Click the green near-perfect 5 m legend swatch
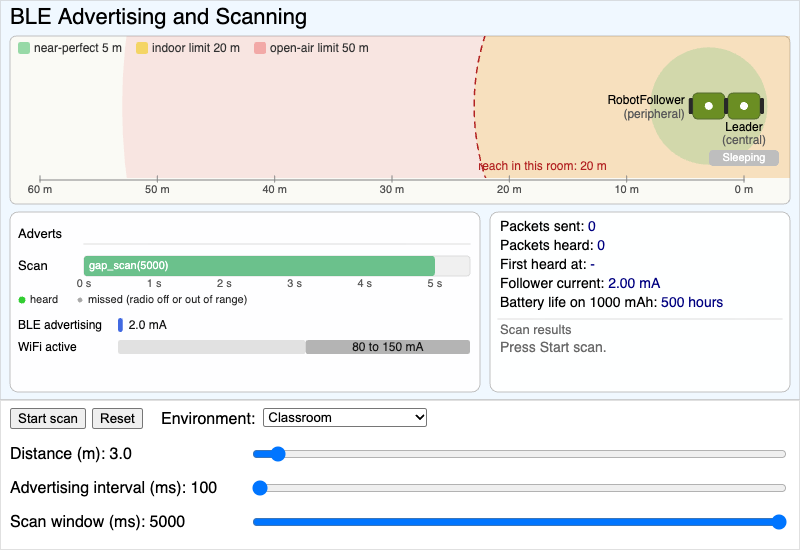The image size is (800, 552). pos(24,48)
